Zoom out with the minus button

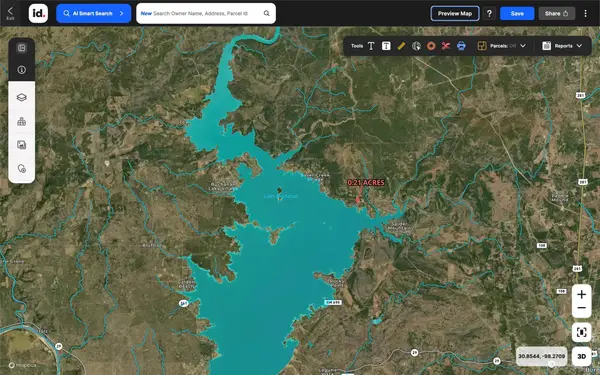click(x=582, y=308)
